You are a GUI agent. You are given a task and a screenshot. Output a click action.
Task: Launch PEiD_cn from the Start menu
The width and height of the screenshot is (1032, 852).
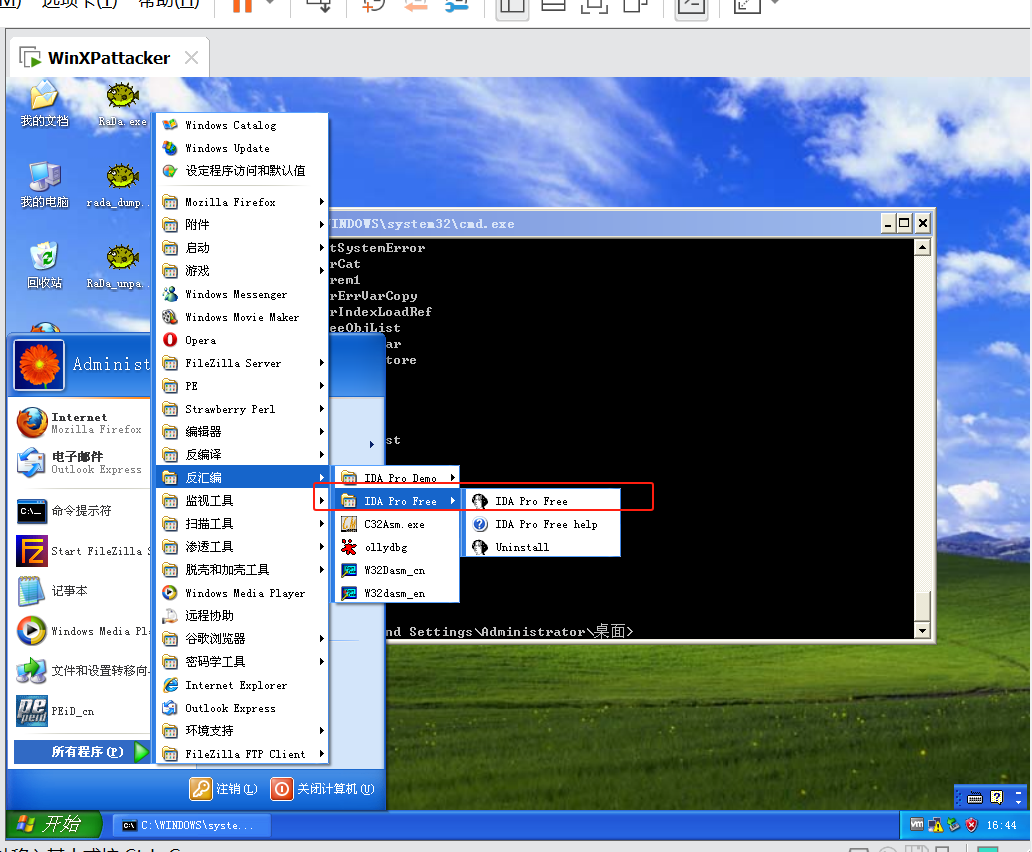[80, 711]
